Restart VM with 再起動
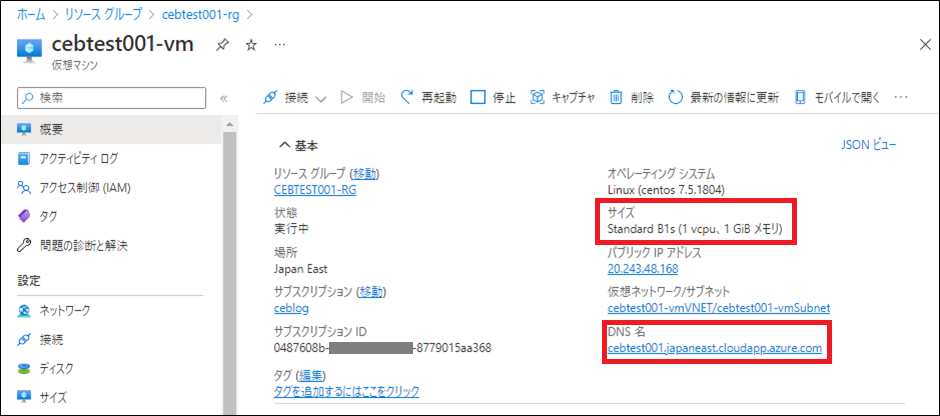940x416 pixels. coord(428,98)
